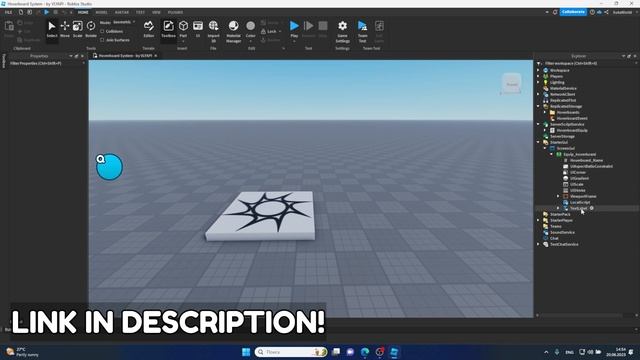Start a Team Test session
The height and width of the screenshot is (360, 640).
pos(362,31)
